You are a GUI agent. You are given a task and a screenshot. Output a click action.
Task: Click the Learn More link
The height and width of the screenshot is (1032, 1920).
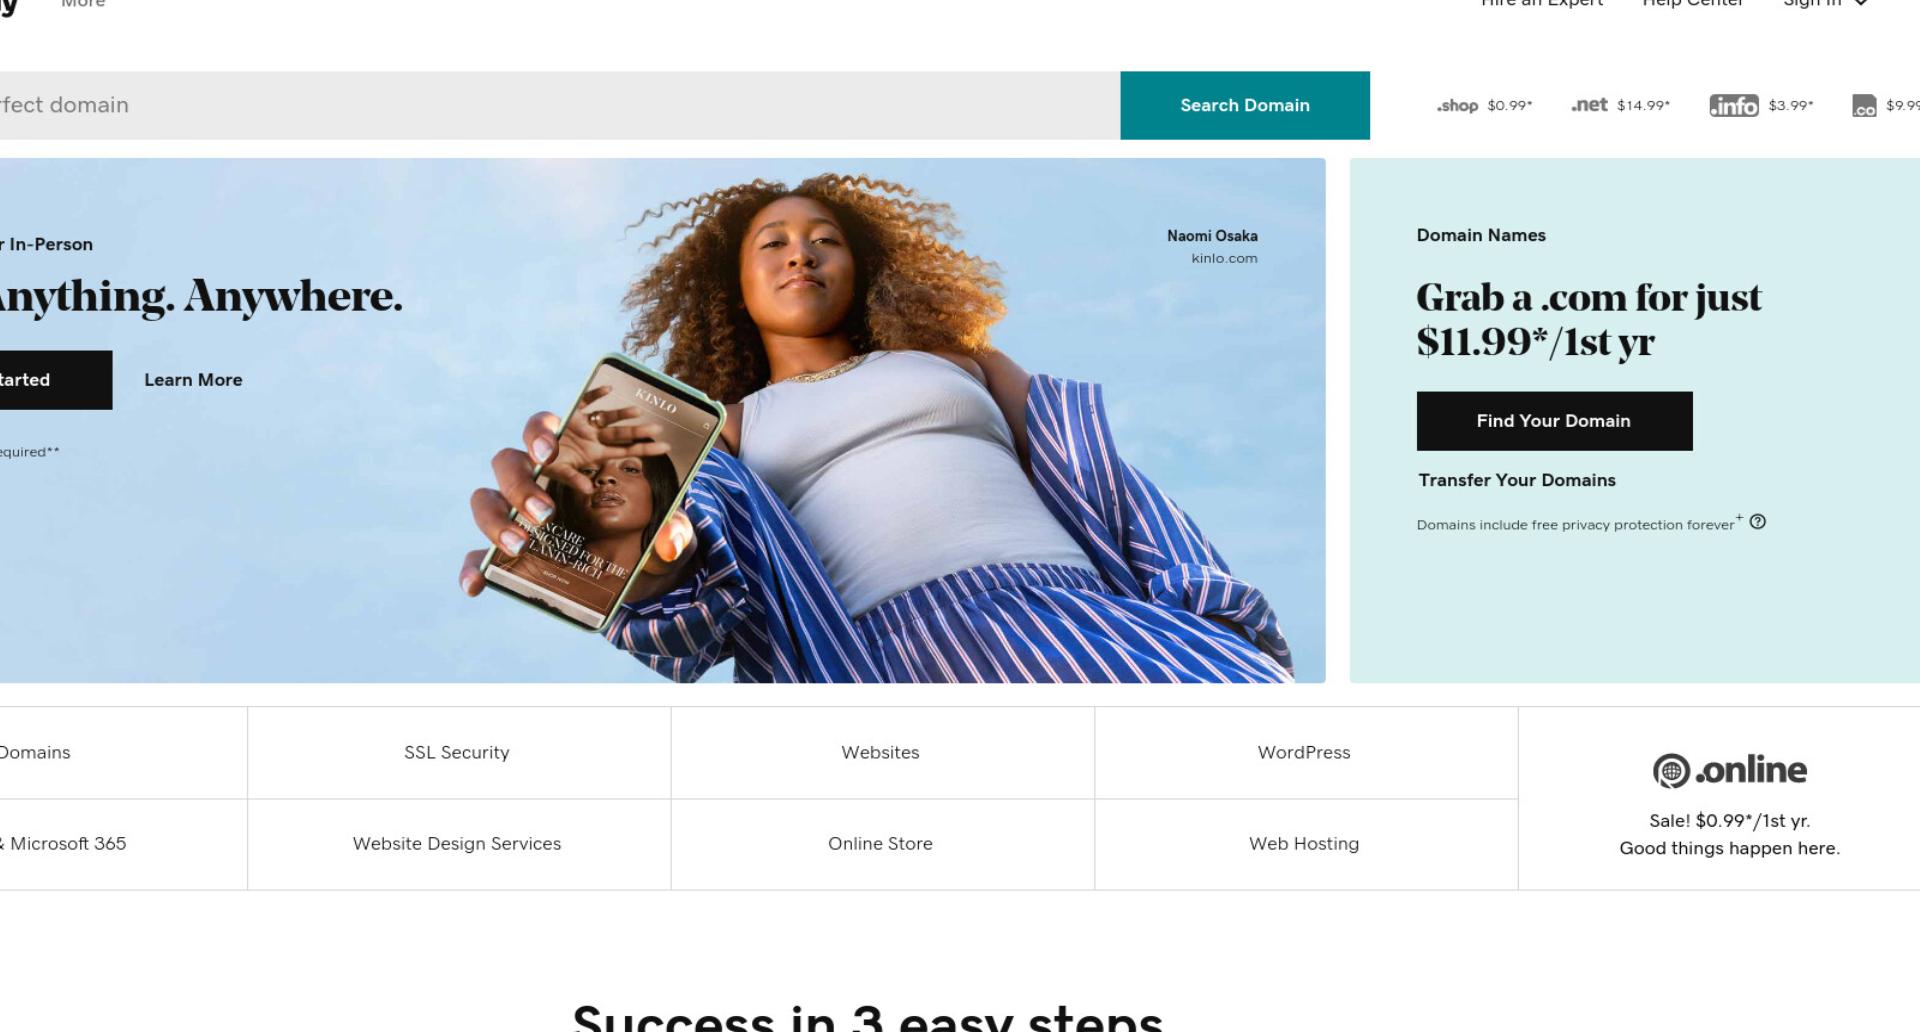pyautogui.click(x=193, y=380)
